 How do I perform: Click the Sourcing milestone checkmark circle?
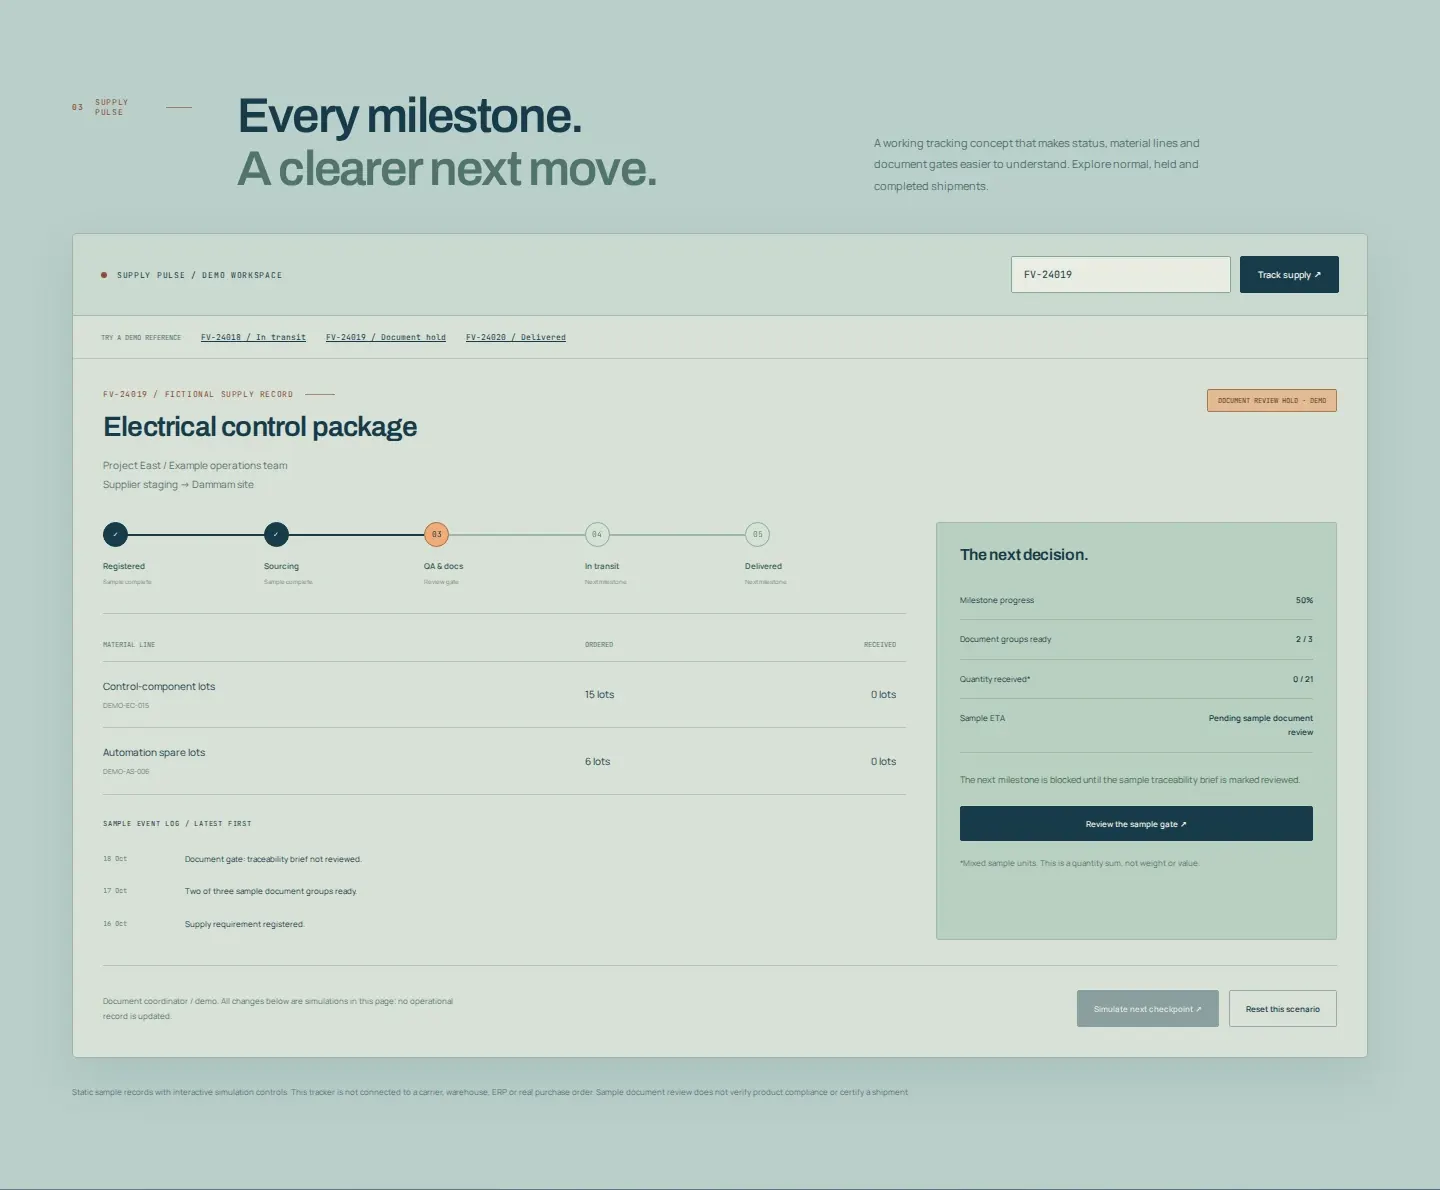(276, 535)
